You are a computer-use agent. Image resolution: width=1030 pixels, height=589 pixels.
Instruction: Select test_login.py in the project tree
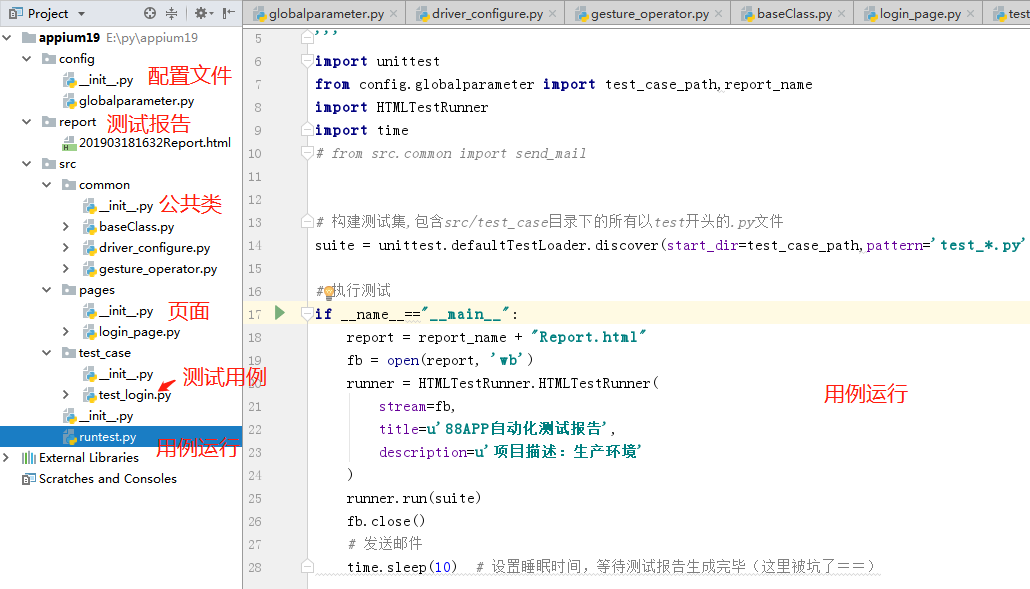pos(135,395)
